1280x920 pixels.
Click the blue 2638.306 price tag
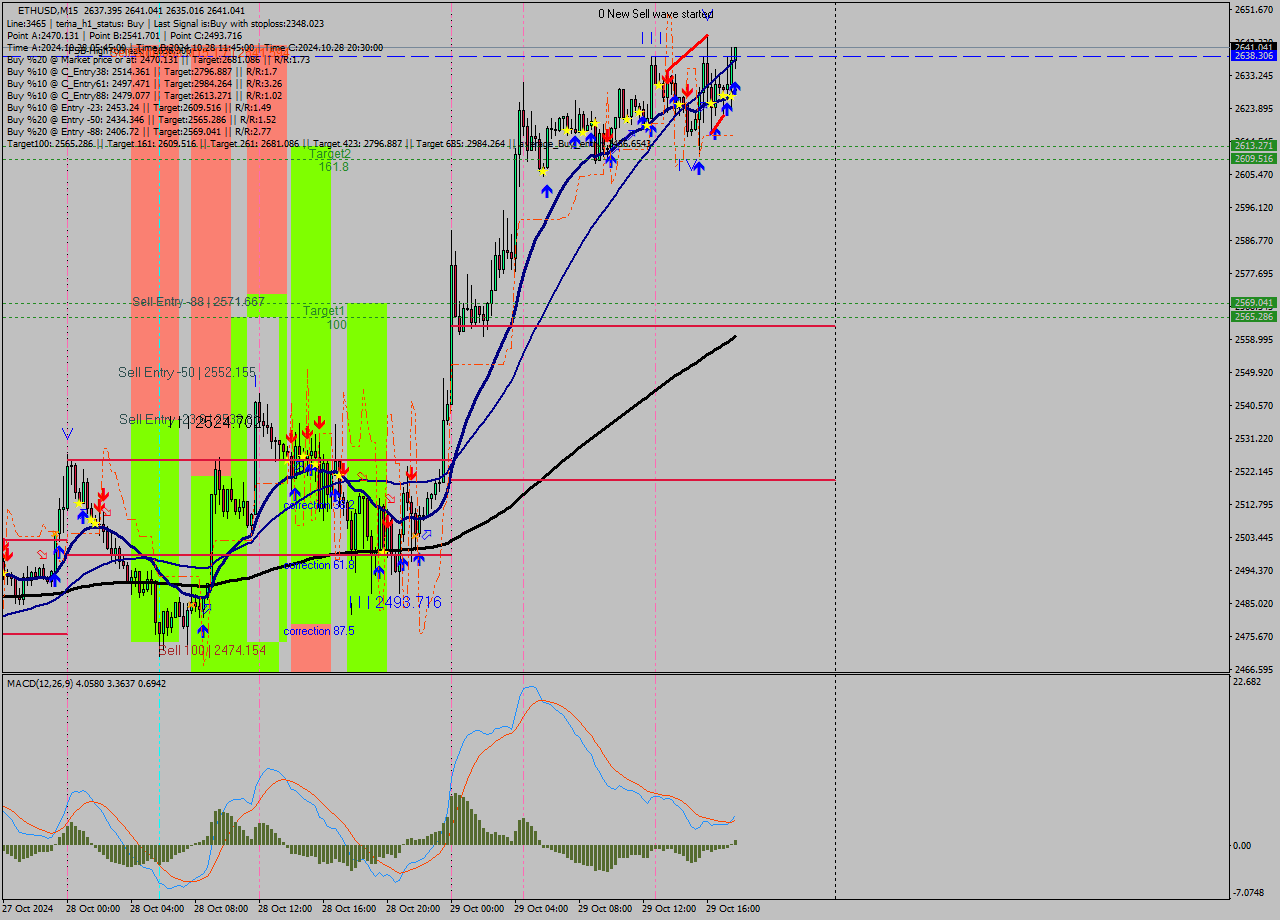1253,57
